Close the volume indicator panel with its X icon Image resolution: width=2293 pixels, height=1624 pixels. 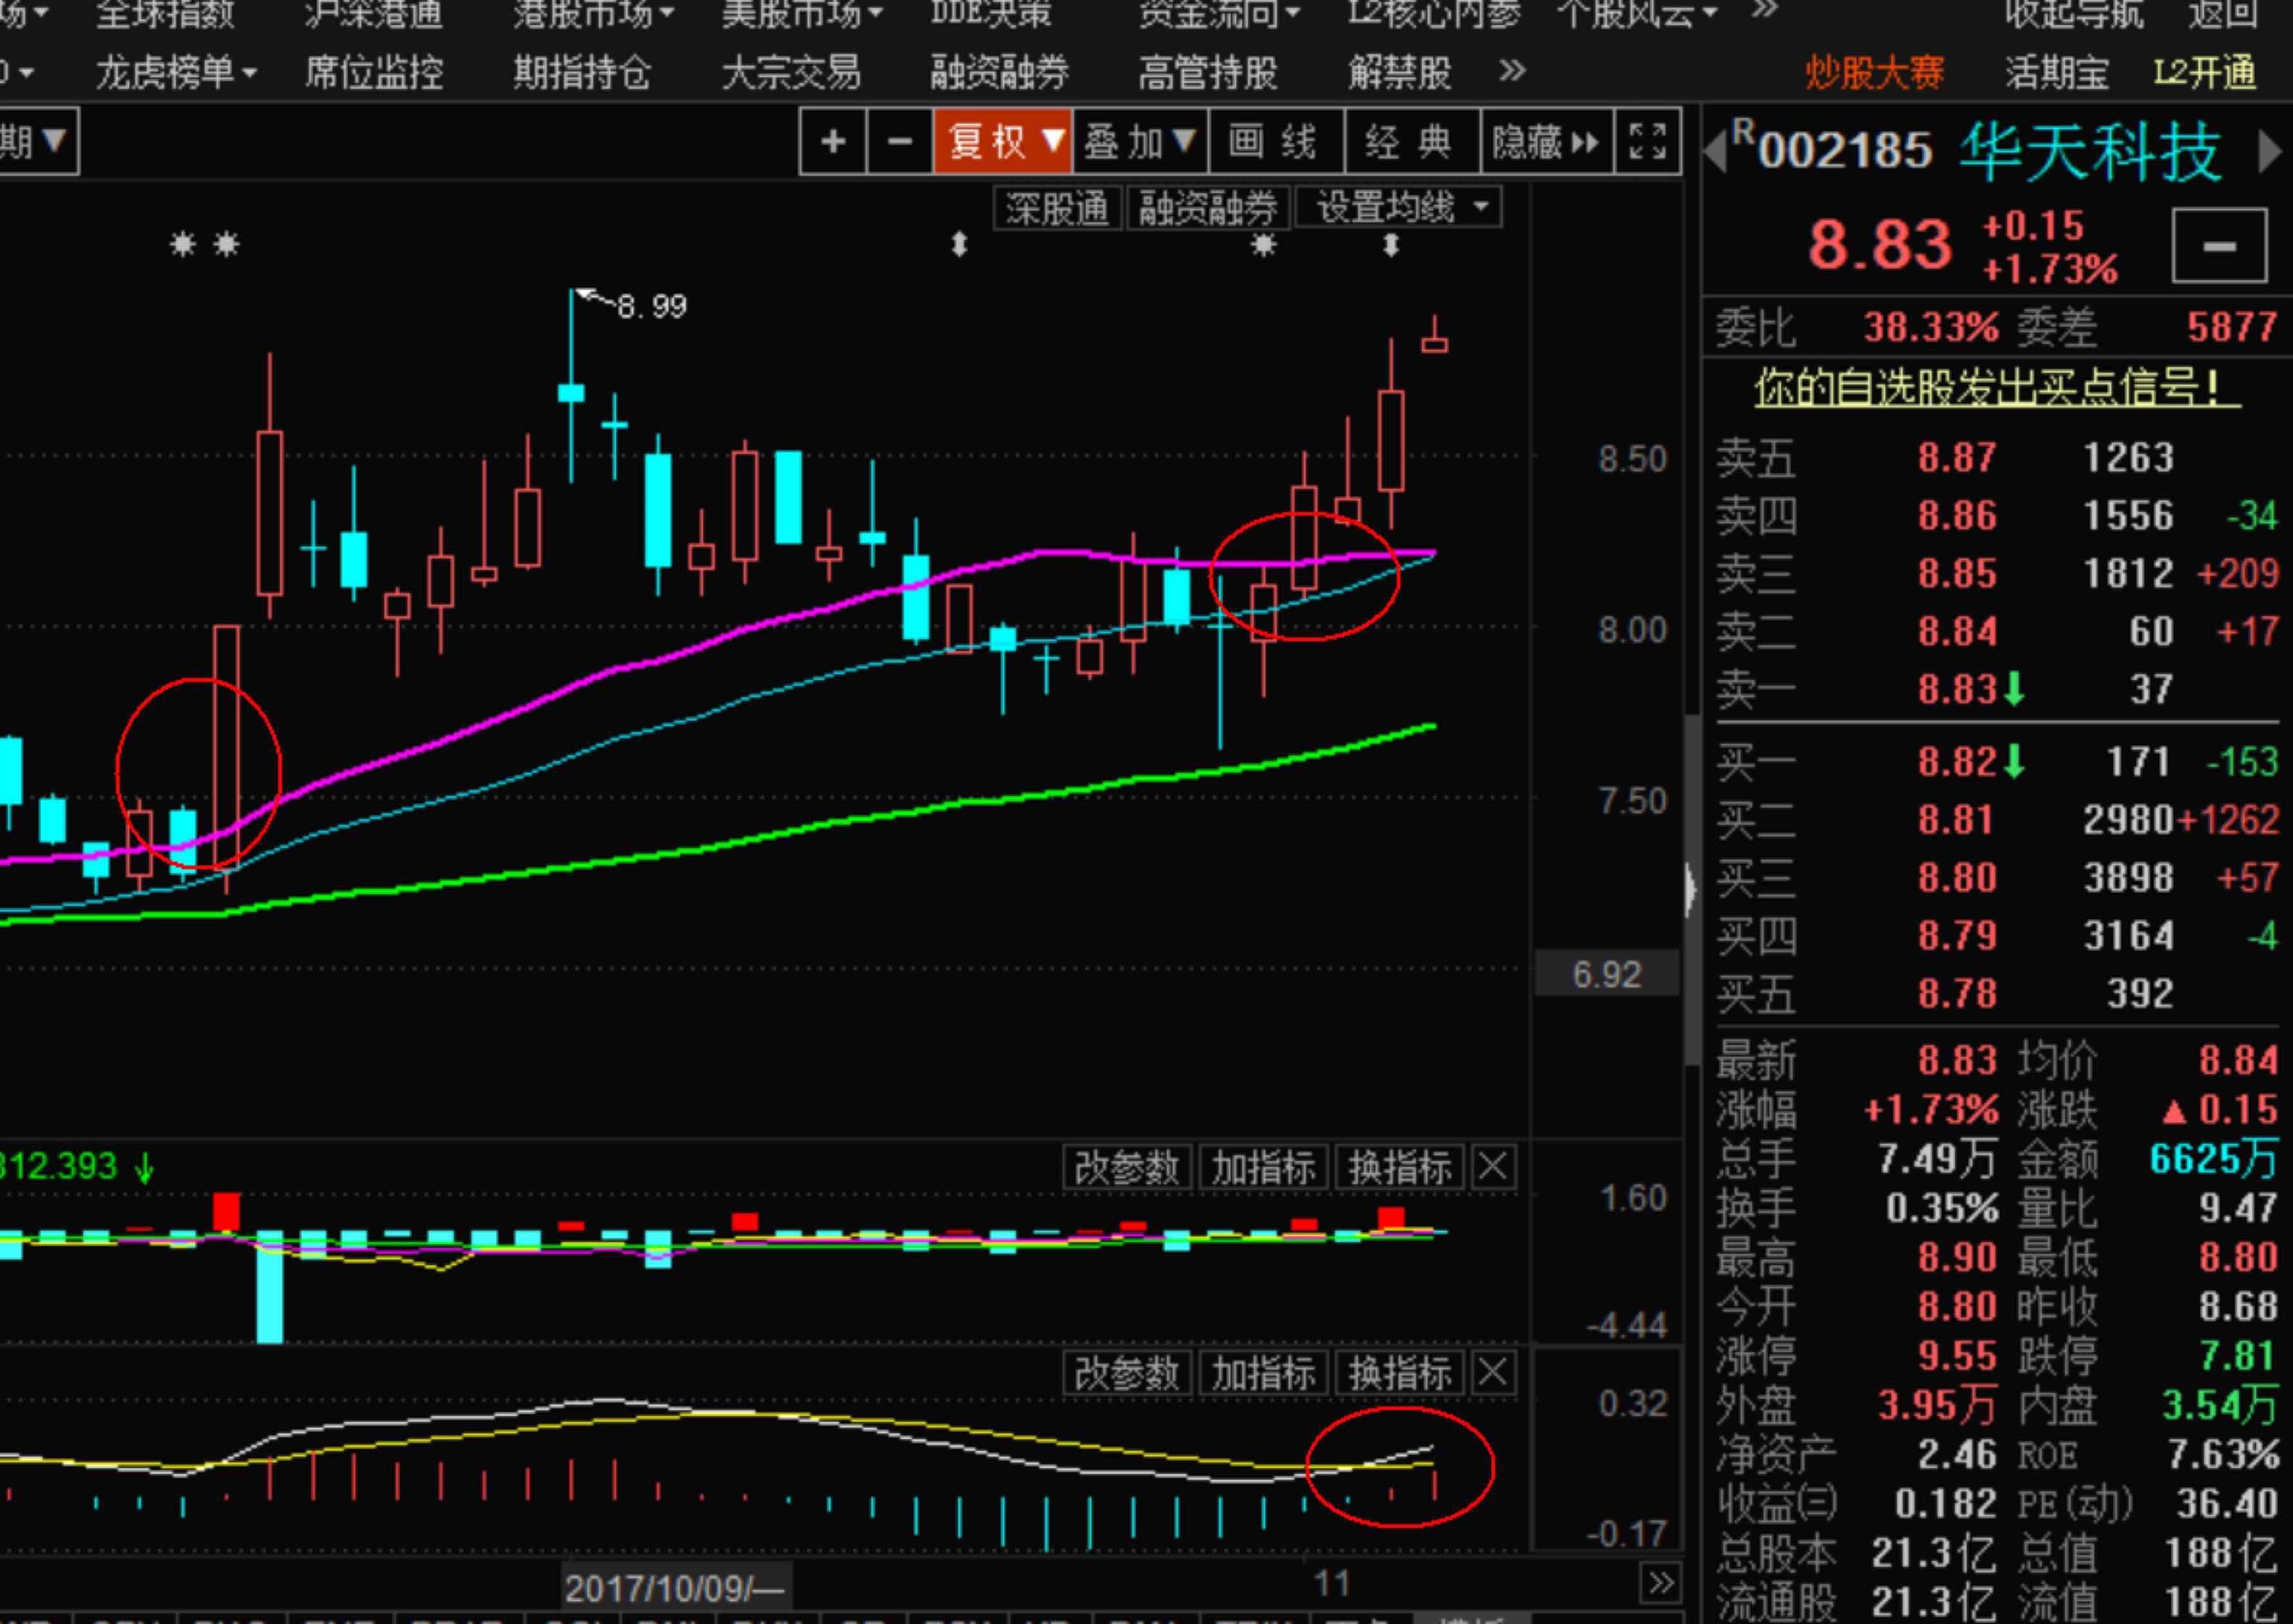pyautogui.click(x=1493, y=1166)
